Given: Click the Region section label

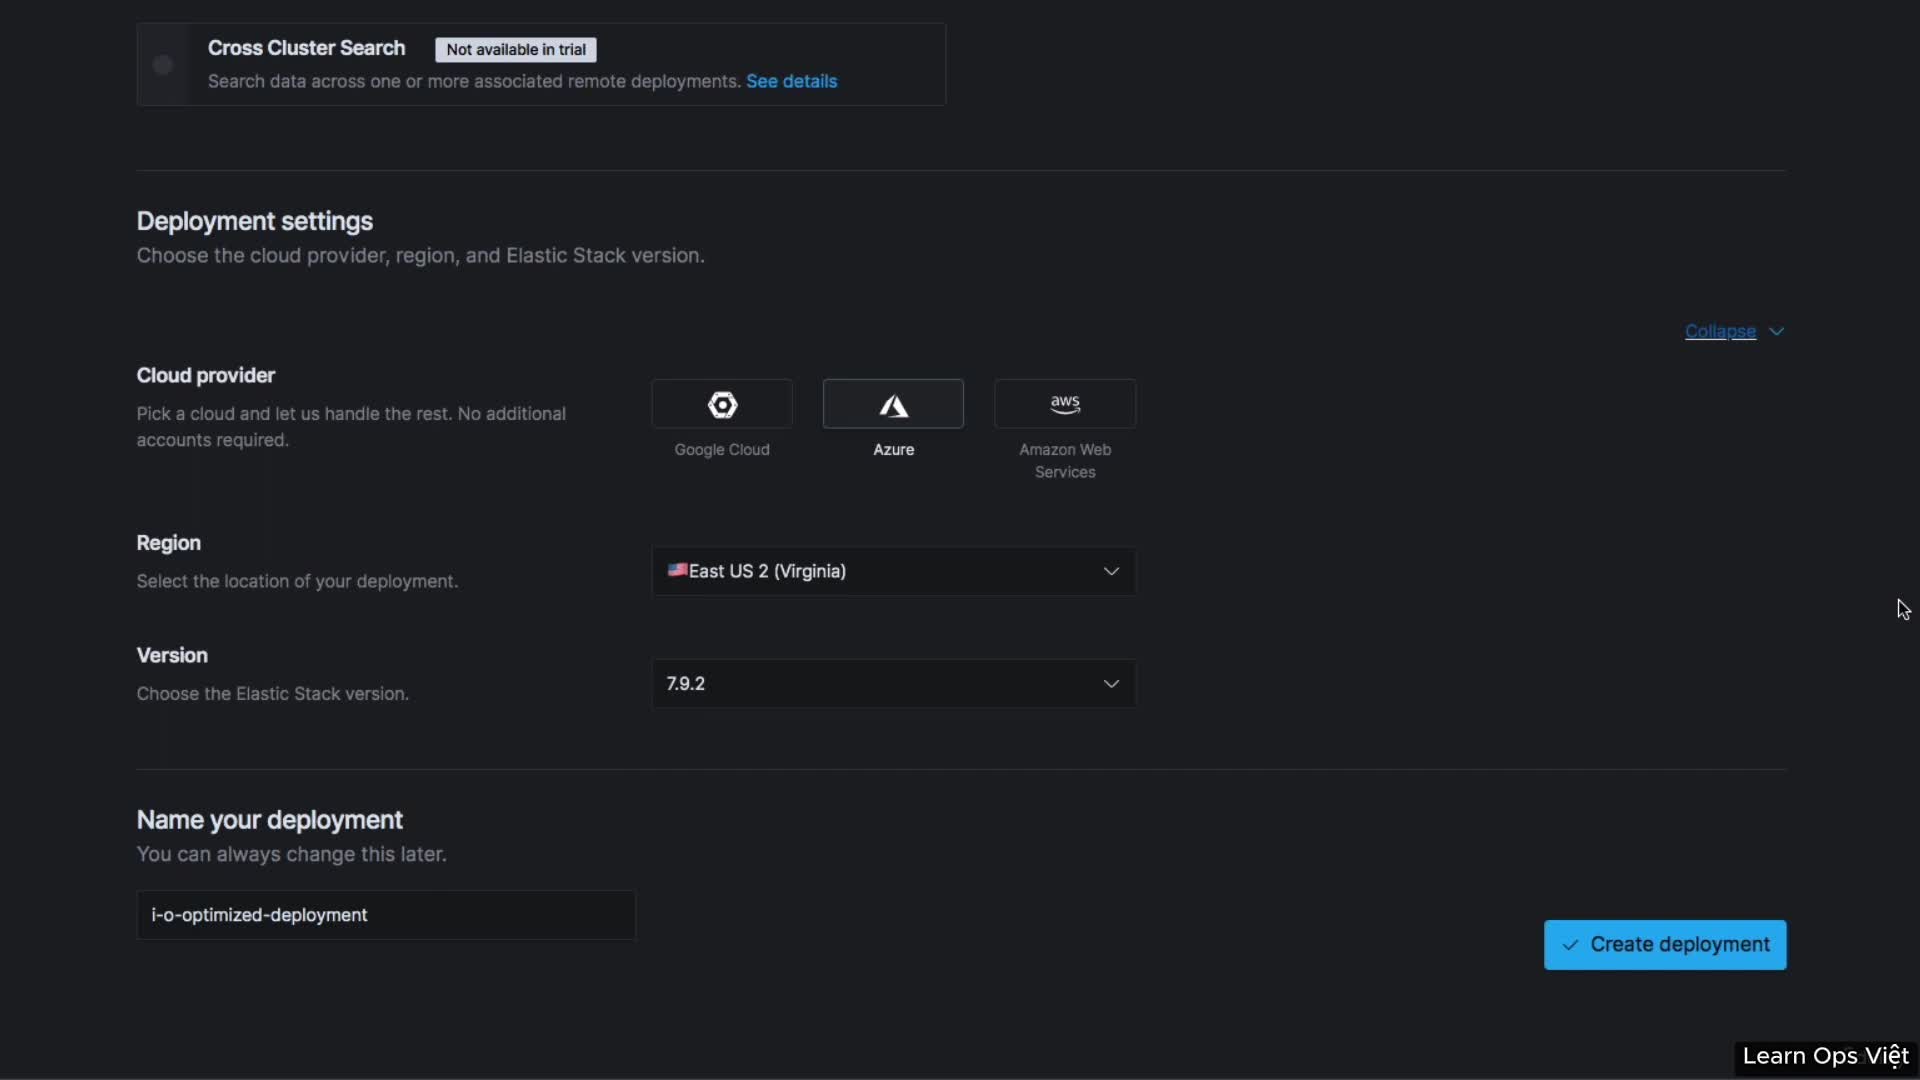Looking at the screenshot, I should click(x=169, y=543).
